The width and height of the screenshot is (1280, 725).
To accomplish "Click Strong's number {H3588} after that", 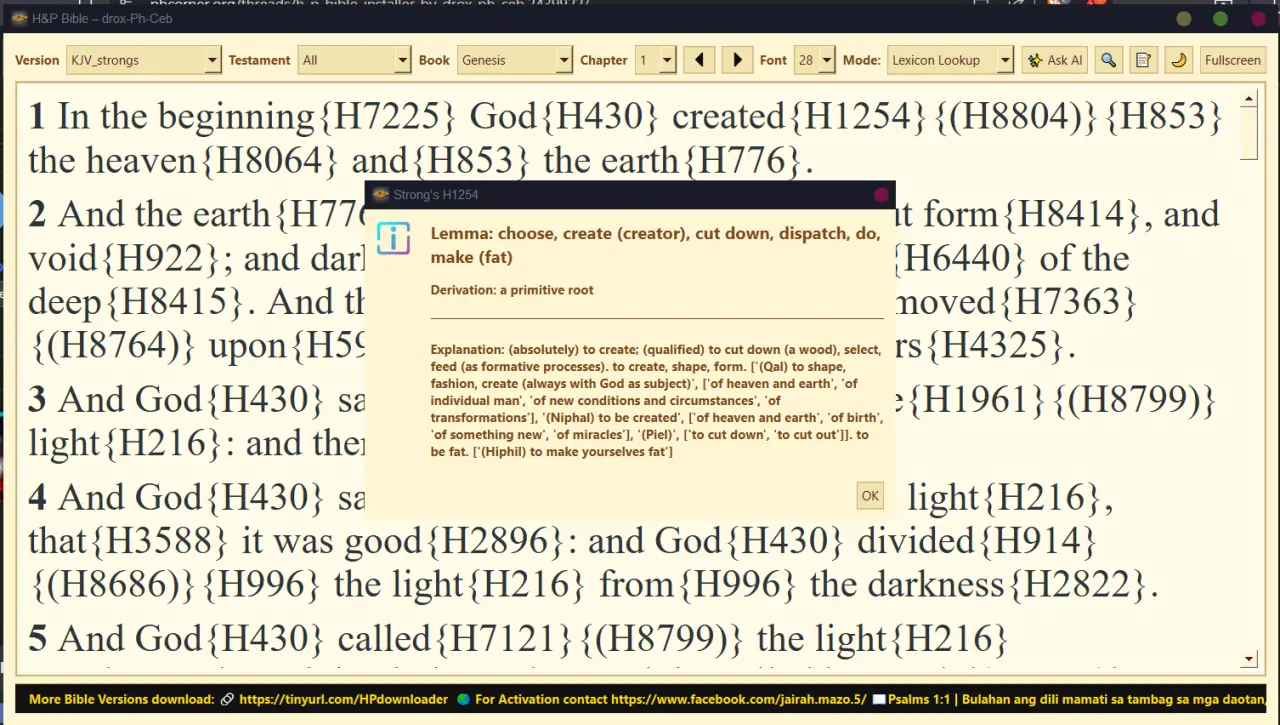I will pyautogui.click(x=159, y=541).
